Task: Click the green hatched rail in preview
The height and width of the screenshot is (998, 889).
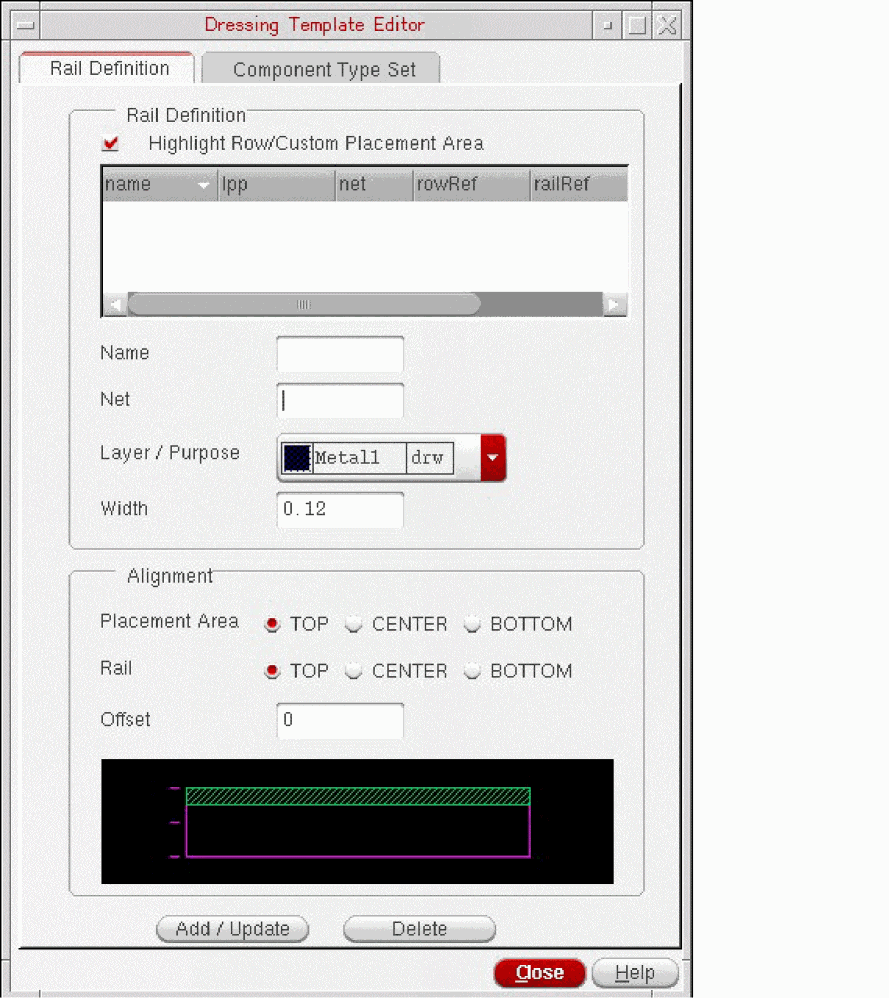Action: 358,796
